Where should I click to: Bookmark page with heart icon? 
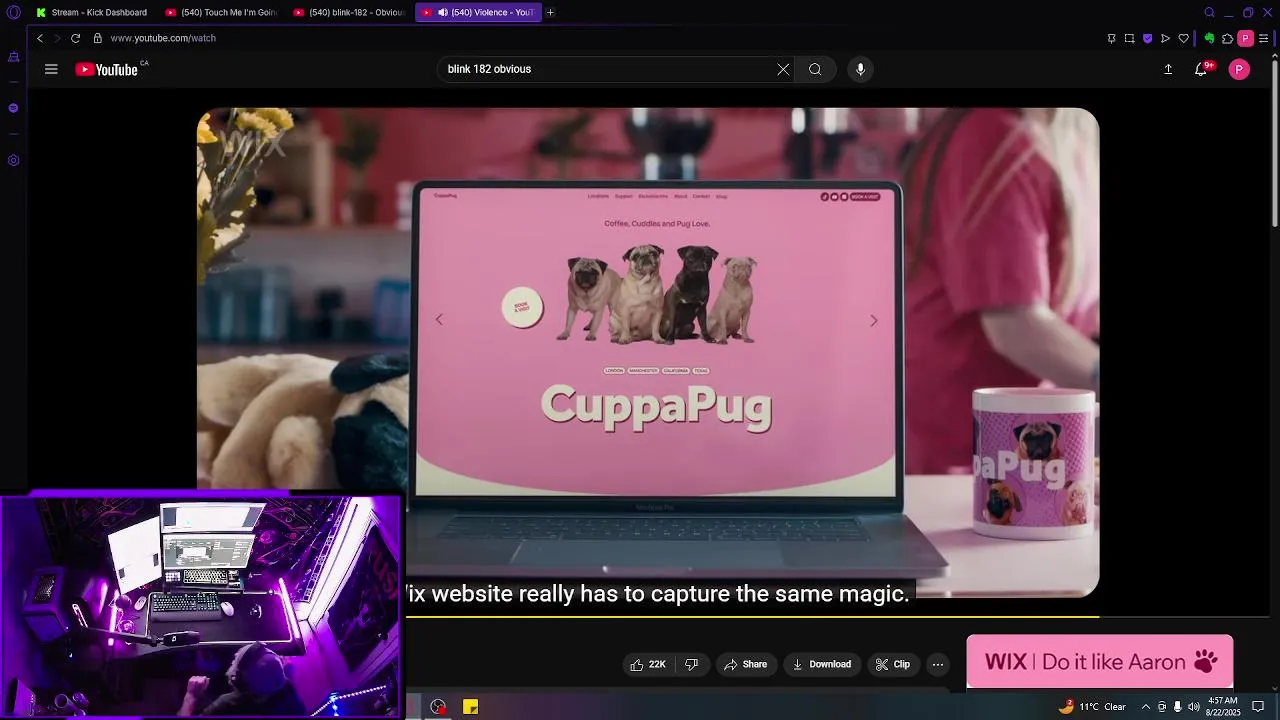(1184, 38)
